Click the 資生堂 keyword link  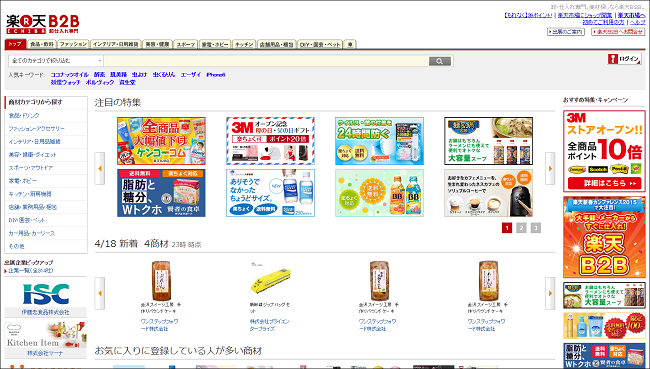click(127, 83)
